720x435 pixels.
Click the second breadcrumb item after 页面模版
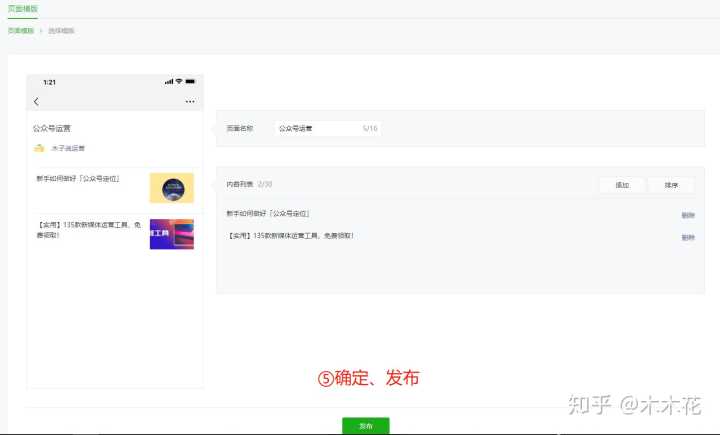click(x=61, y=31)
